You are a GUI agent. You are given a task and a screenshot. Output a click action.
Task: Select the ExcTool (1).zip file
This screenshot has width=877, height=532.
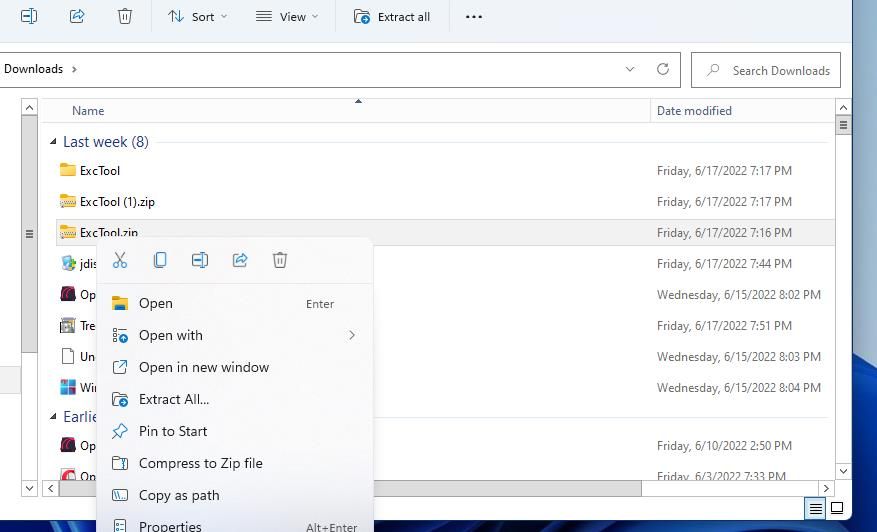click(117, 201)
